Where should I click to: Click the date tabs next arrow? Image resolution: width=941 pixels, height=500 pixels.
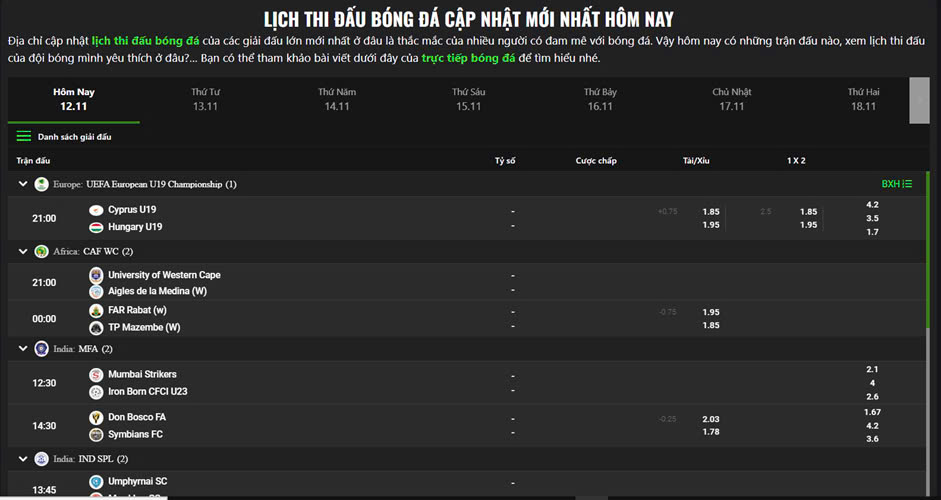click(918, 99)
